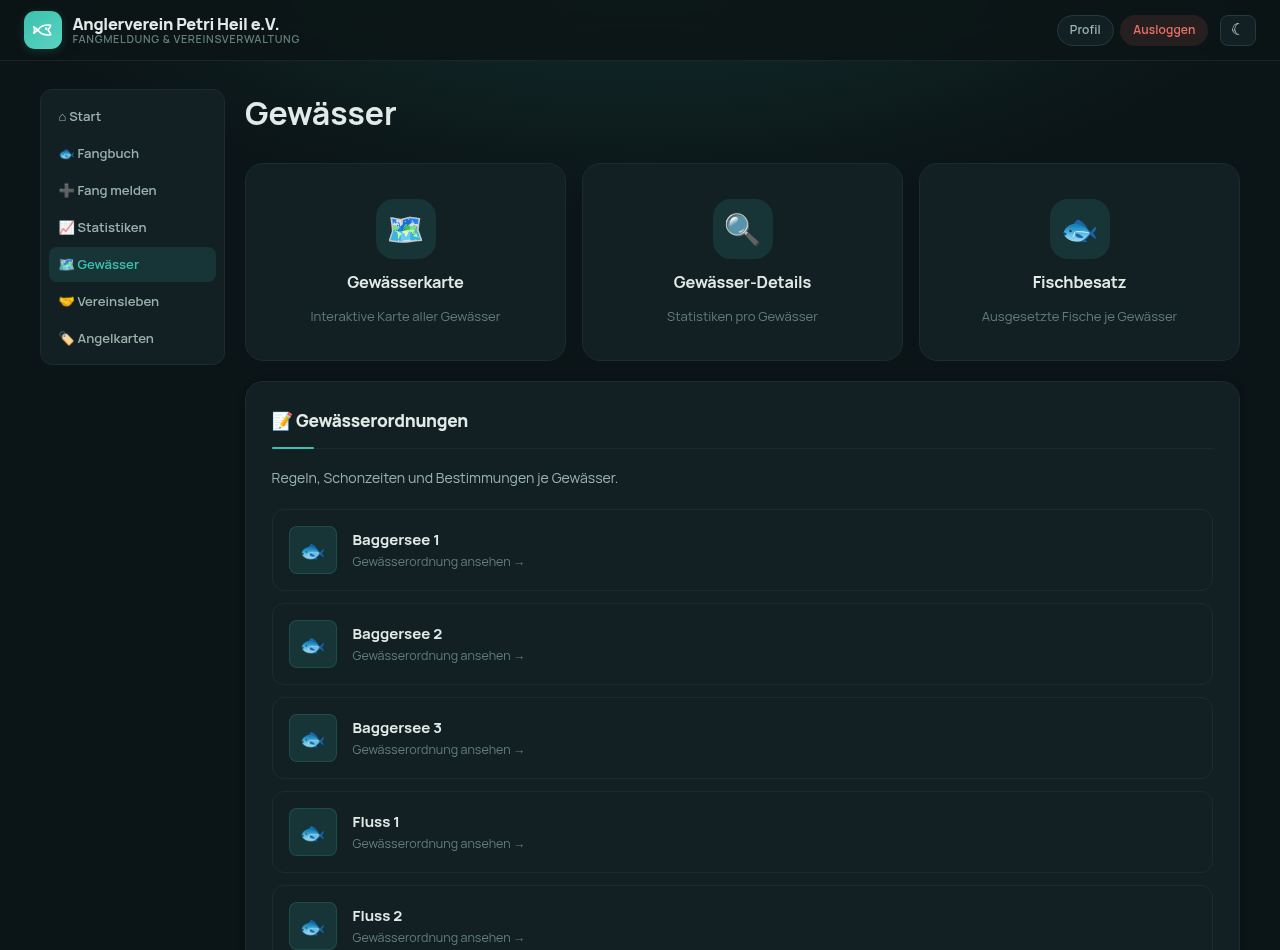Select Fang melden in the sidebar
Image resolution: width=1280 pixels, height=950 pixels.
[132, 191]
